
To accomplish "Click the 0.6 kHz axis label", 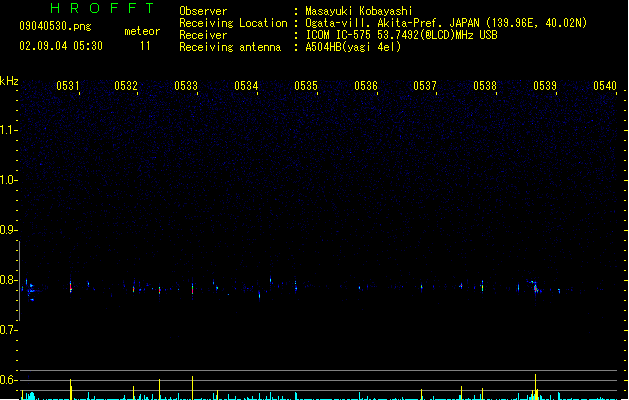I will pyautogui.click(x=8, y=380).
